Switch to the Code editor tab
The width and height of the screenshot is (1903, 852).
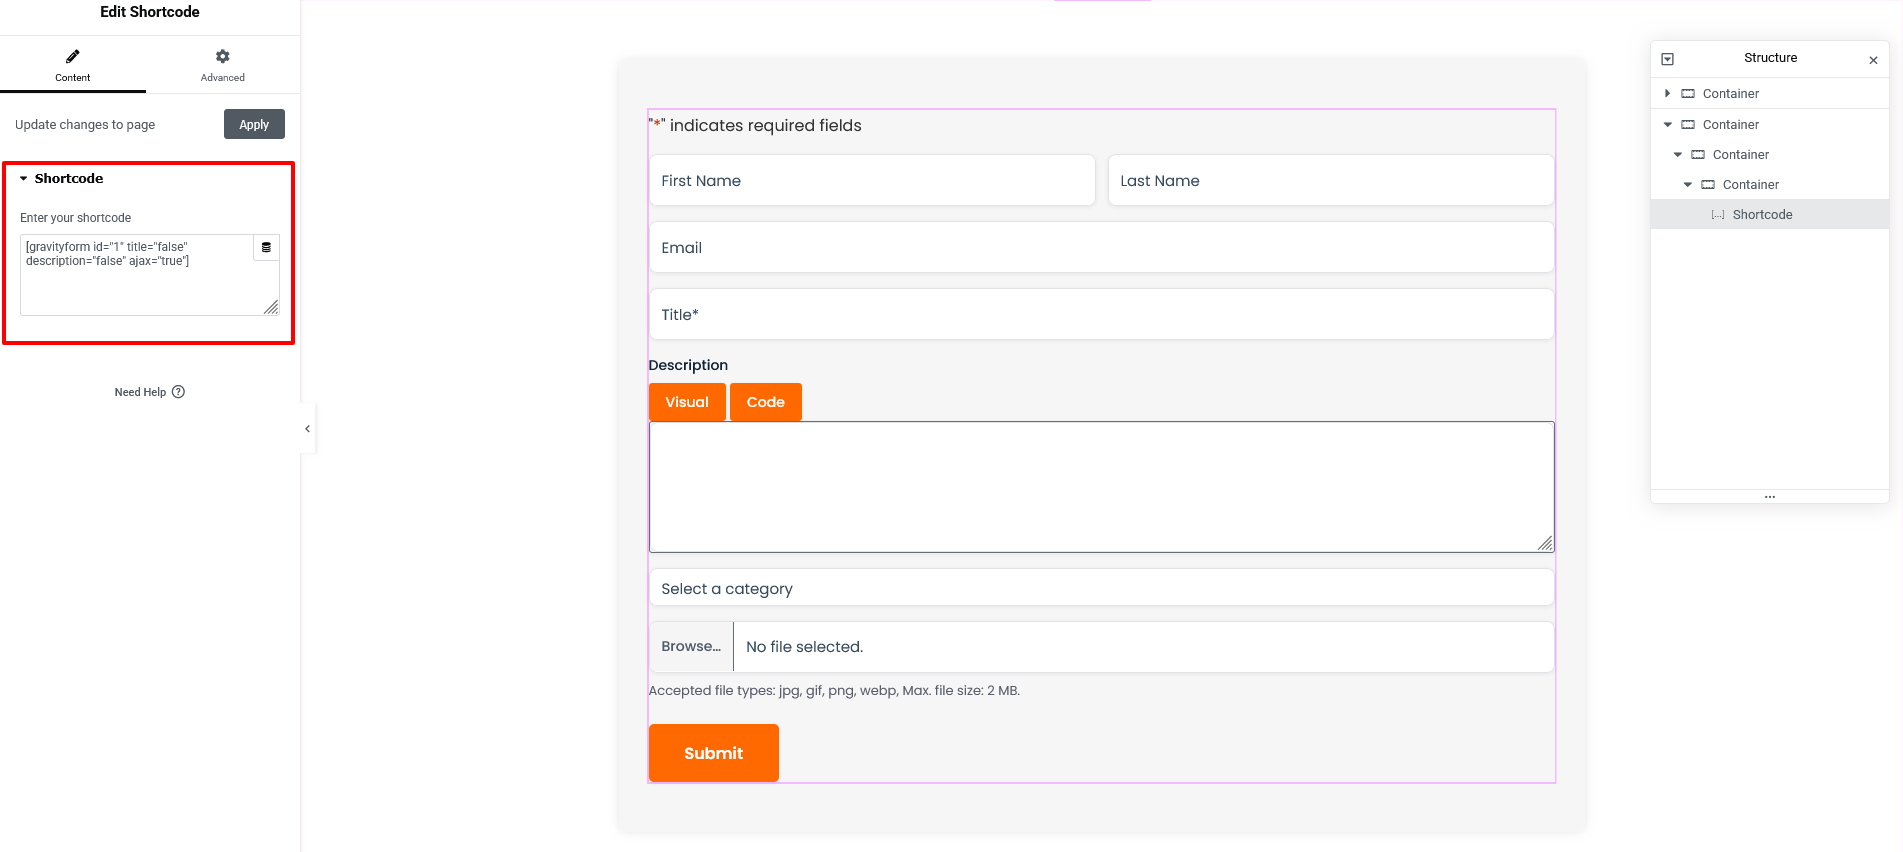765,402
